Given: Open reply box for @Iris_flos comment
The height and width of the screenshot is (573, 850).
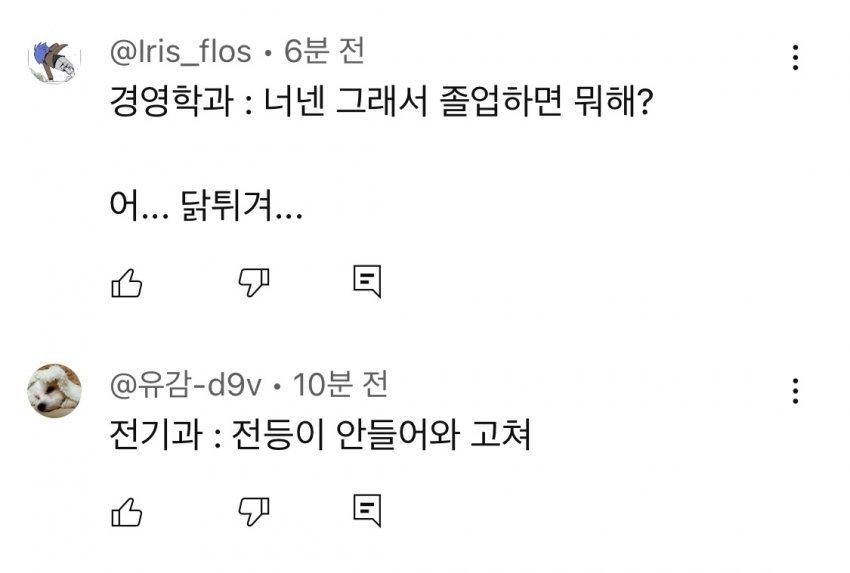Looking at the screenshot, I should [367, 283].
